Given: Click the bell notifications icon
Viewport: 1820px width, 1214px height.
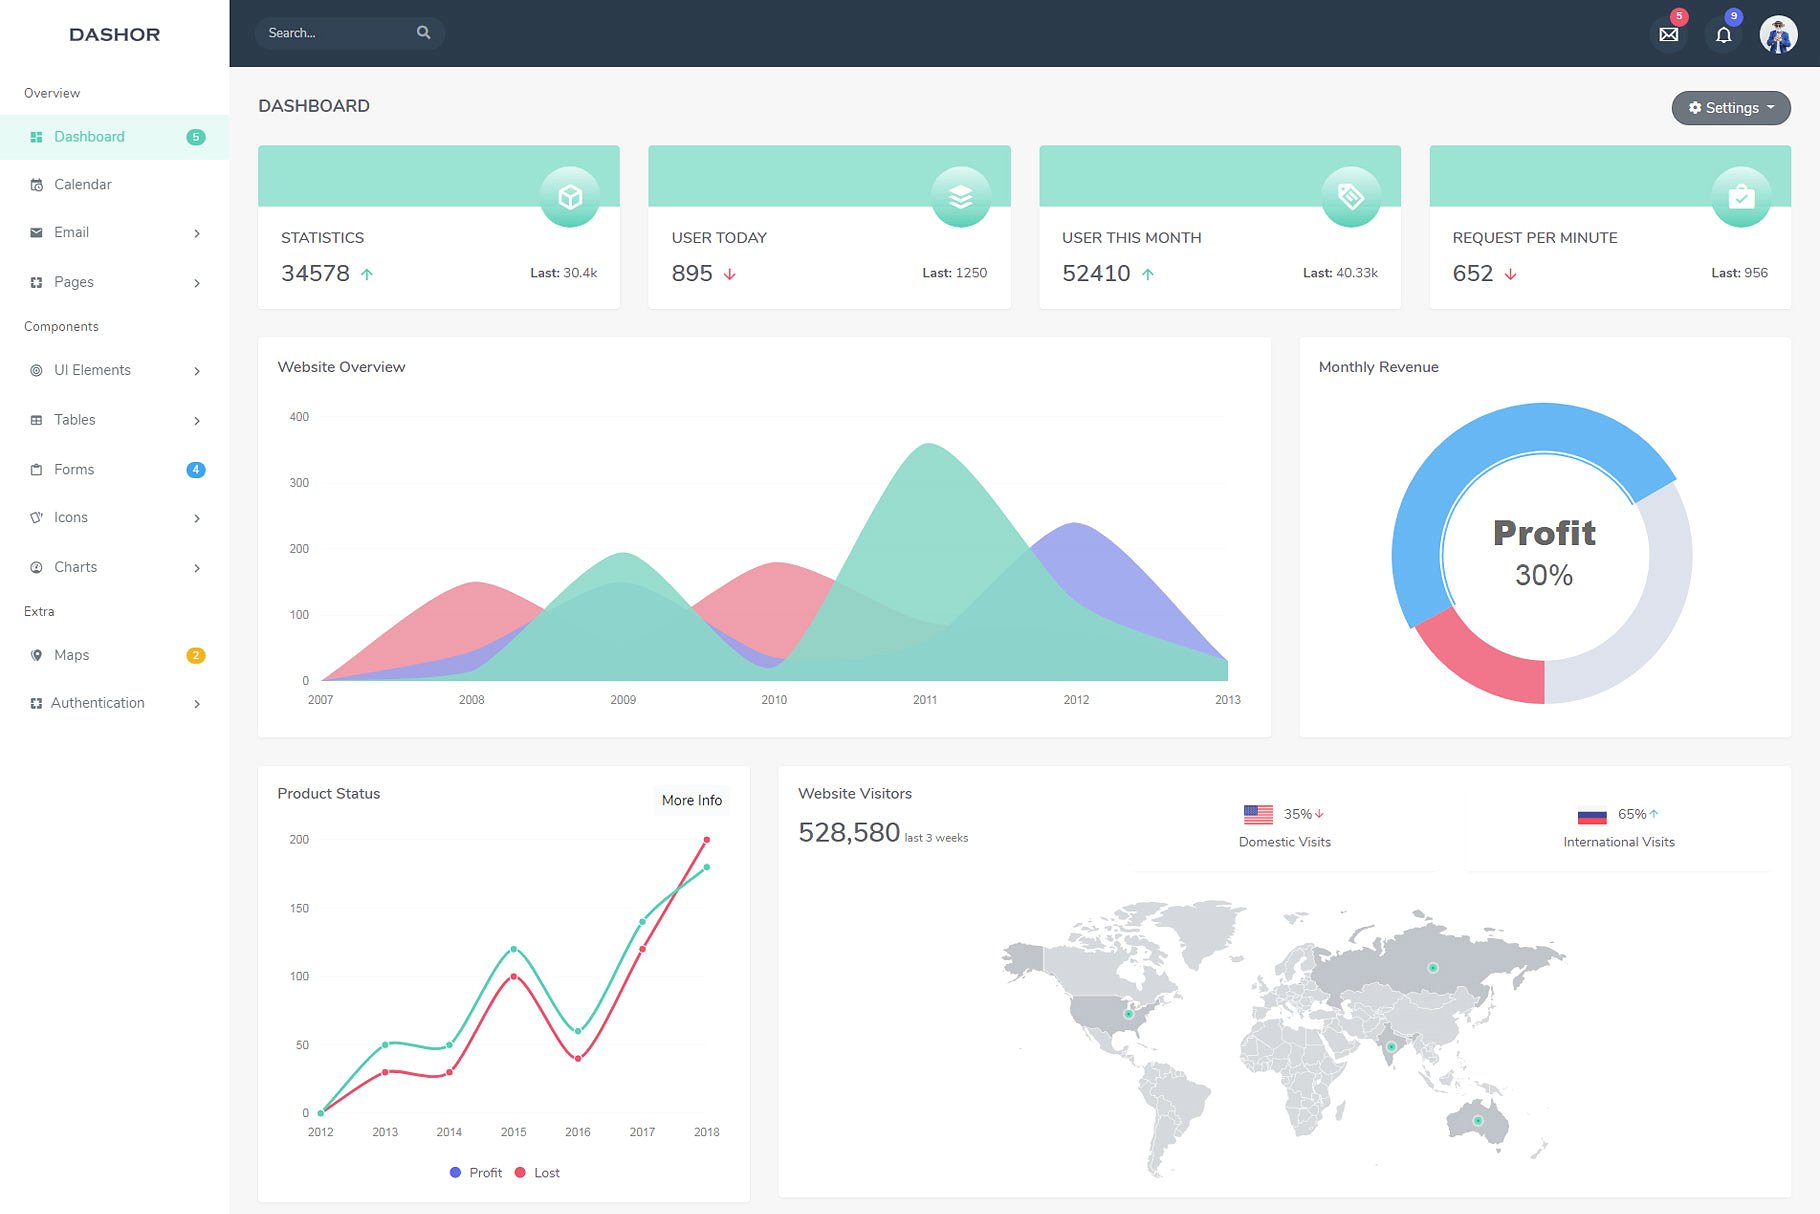Looking at the screenshot, I should (1723, 35).
